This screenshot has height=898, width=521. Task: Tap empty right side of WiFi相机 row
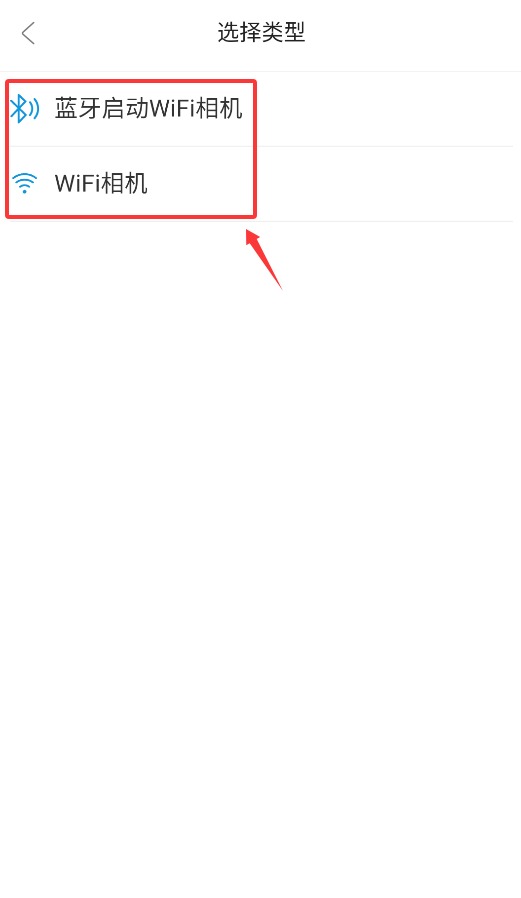(384, 184)
